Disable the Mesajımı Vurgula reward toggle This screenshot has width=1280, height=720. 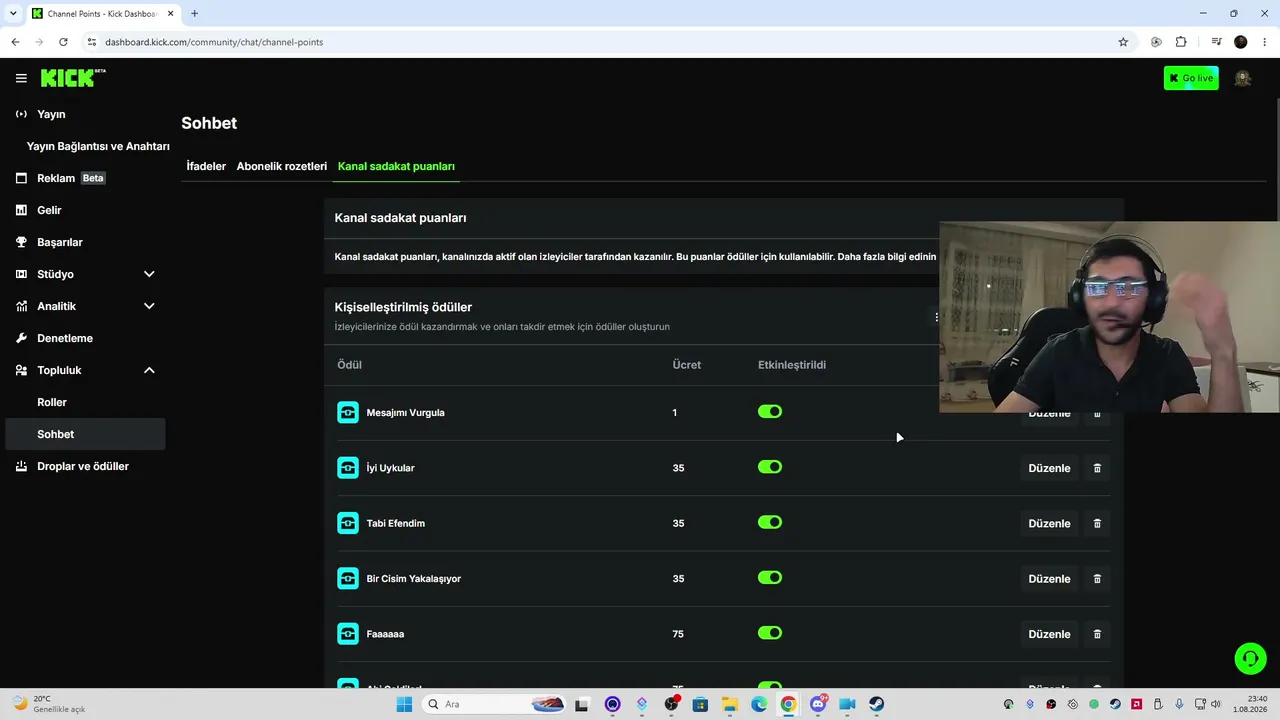pos(770,412)
